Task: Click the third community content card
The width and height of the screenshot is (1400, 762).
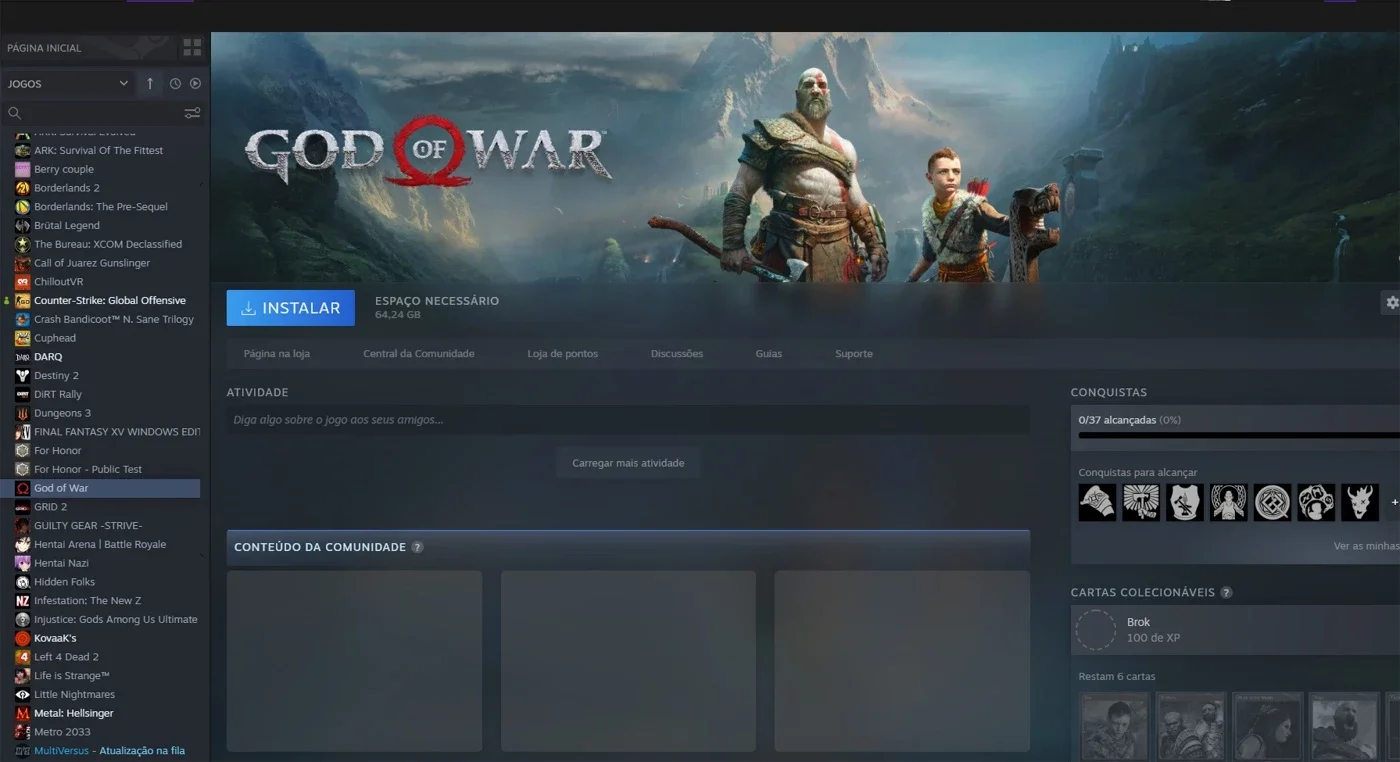Action: tap(902, 661)
